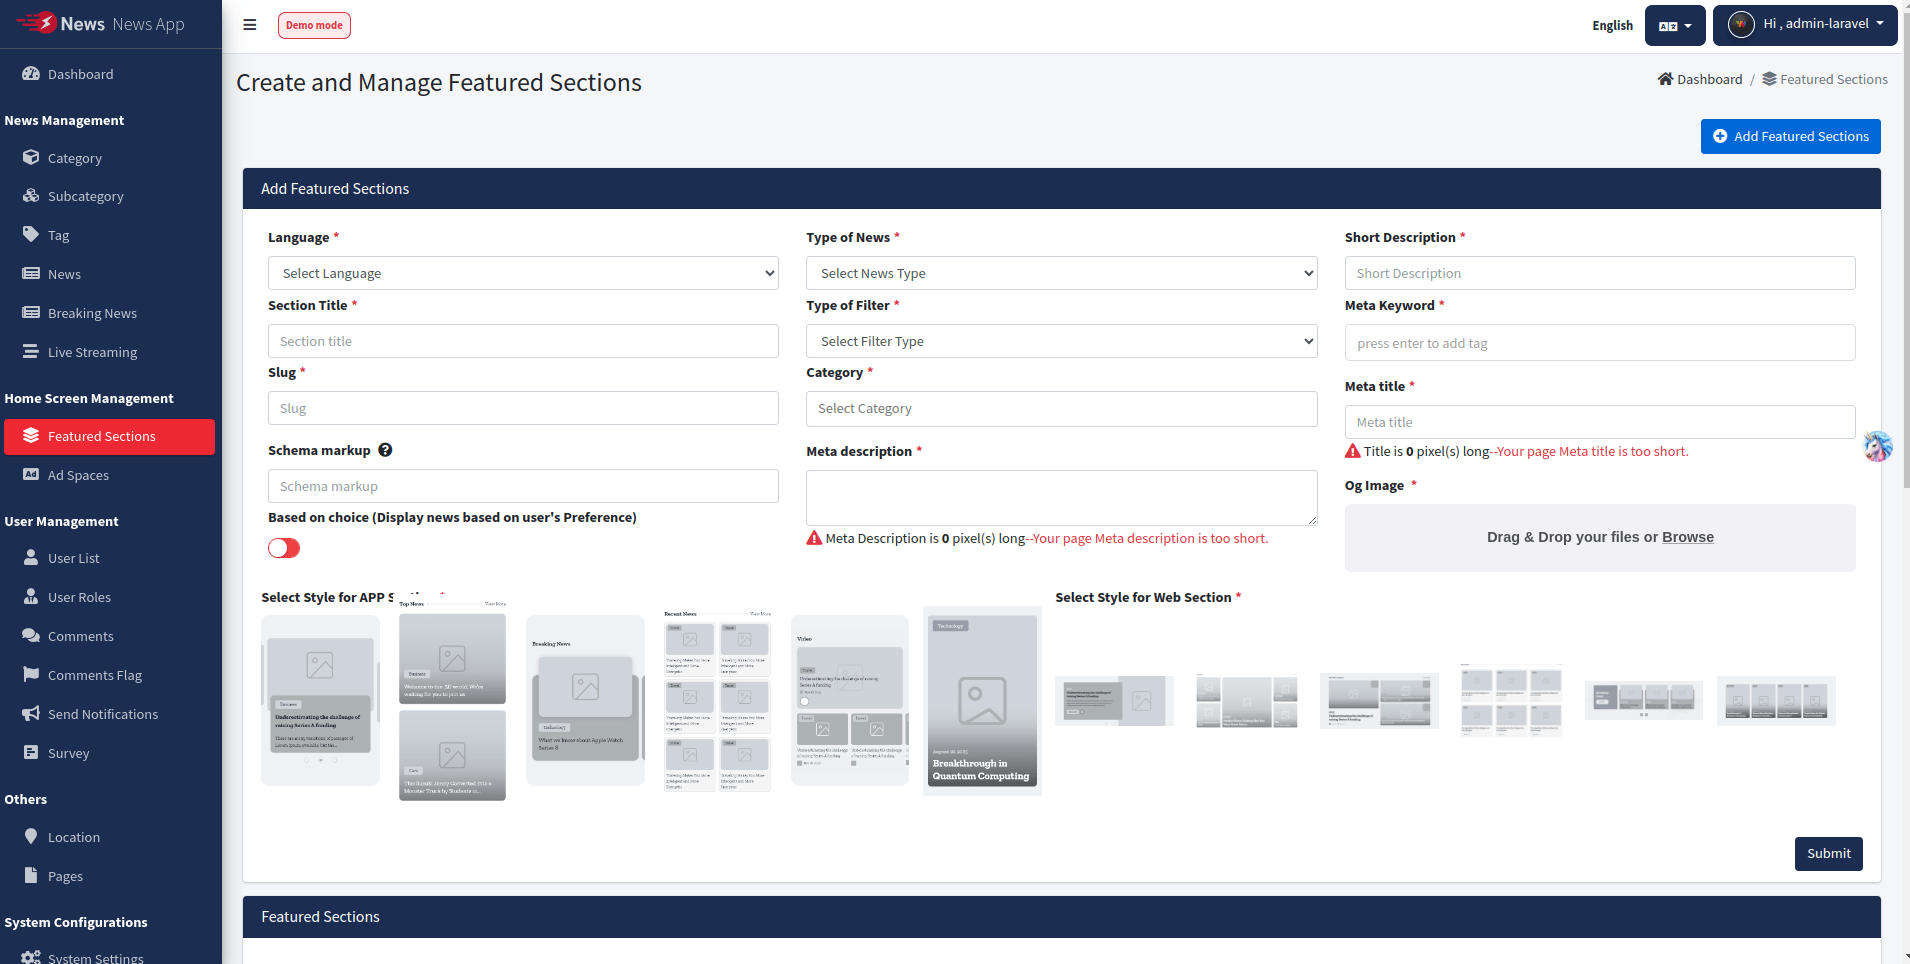The width and height of the screenshot is (1910, 964).
Task: Click the Add Featured Sections button
Action: (x=1790, y=136)
